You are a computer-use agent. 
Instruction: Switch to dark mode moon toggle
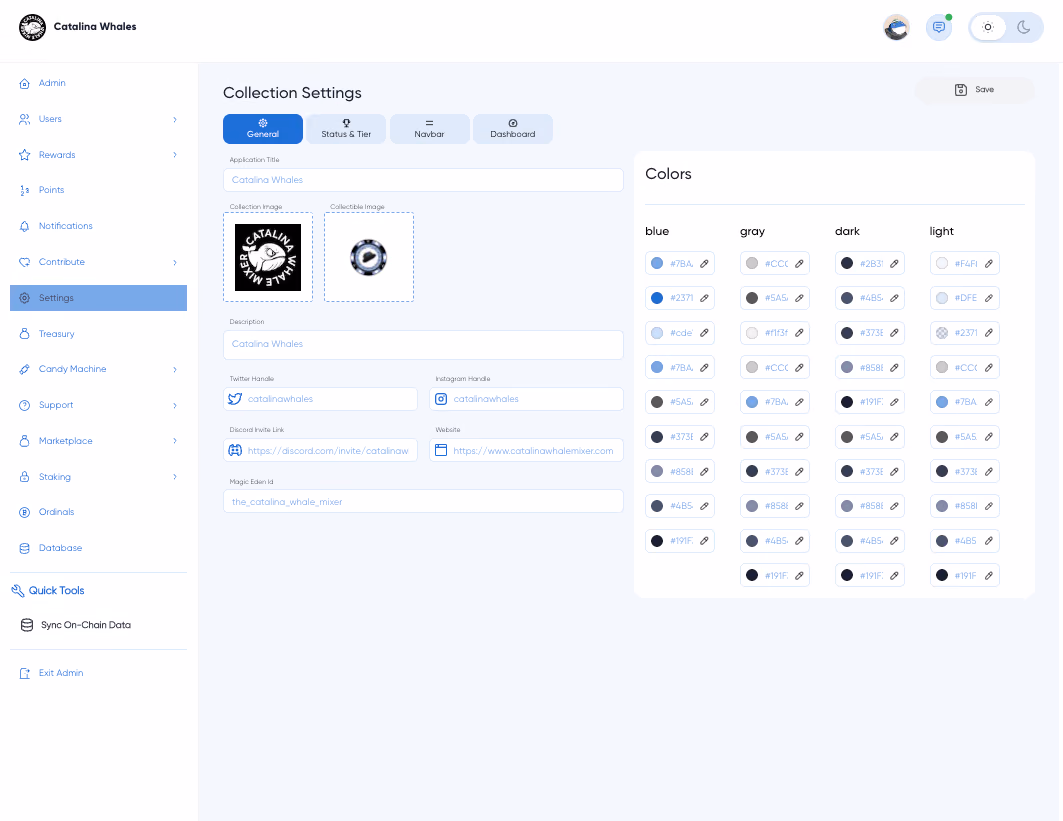[1024, 27]
